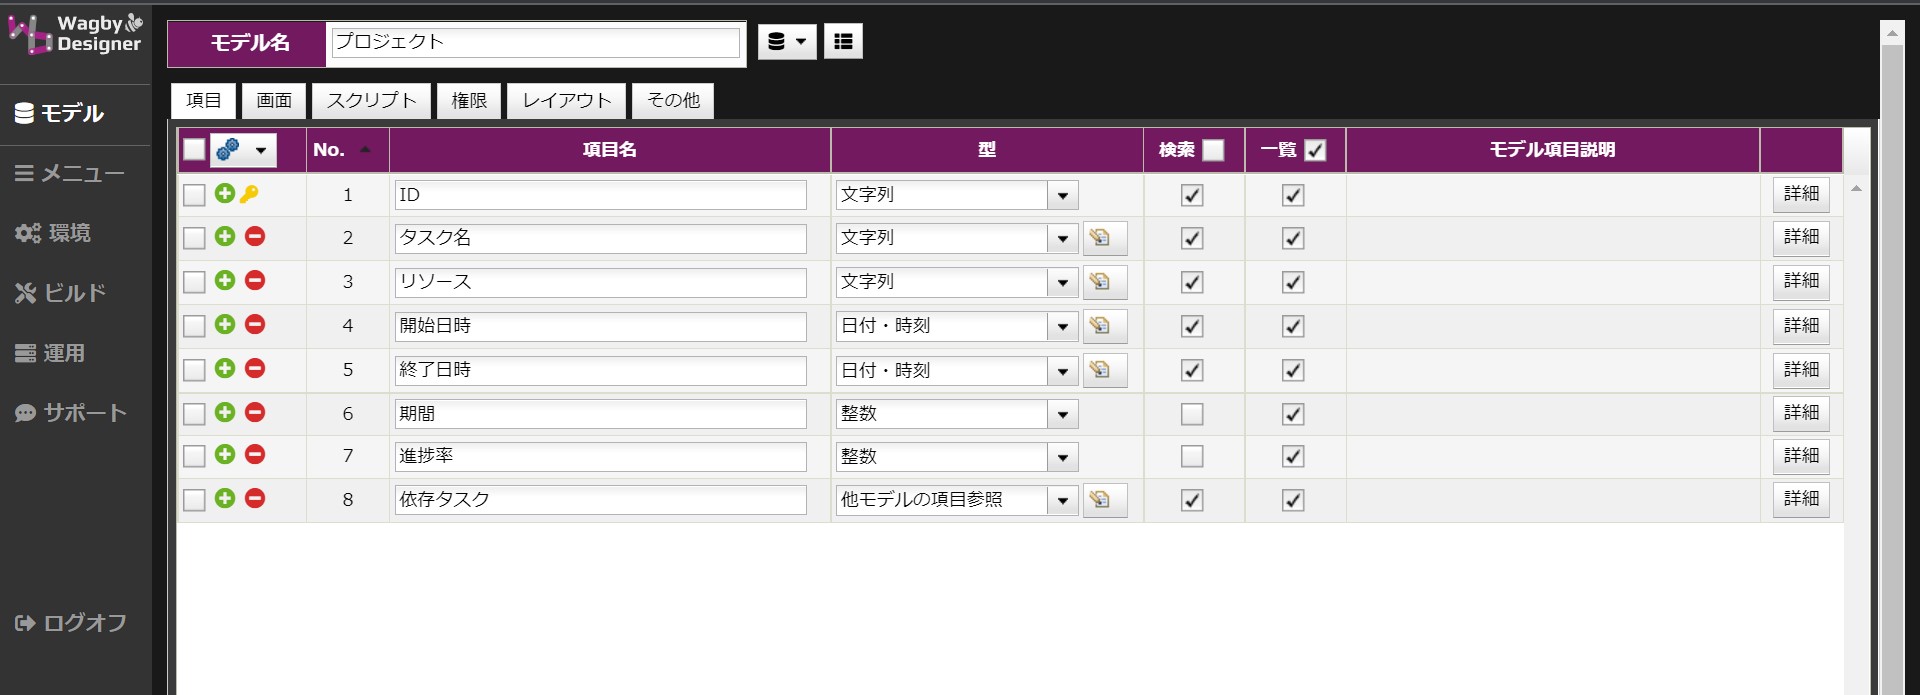This screenshot has height=695, width=1920.
Task: Open the サポート sidebar item
Action: coord(70,413)
